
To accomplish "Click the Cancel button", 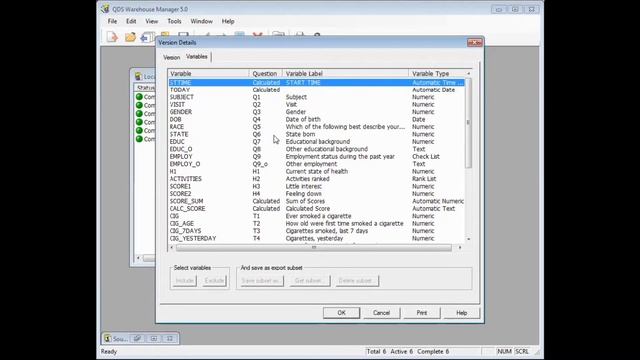I will click(381, 313).
